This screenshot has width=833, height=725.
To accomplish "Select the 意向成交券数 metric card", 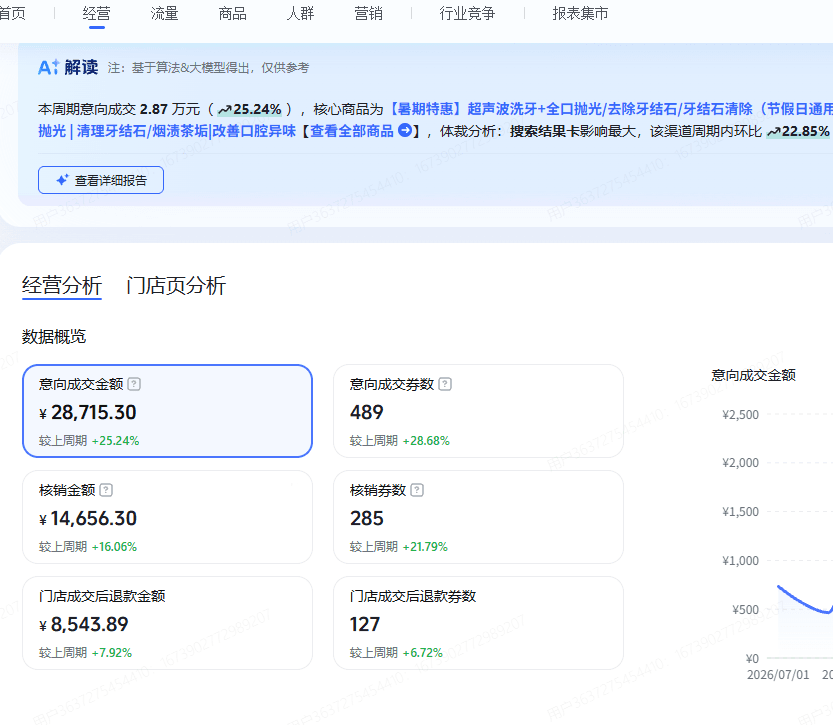I will (478, 411).
